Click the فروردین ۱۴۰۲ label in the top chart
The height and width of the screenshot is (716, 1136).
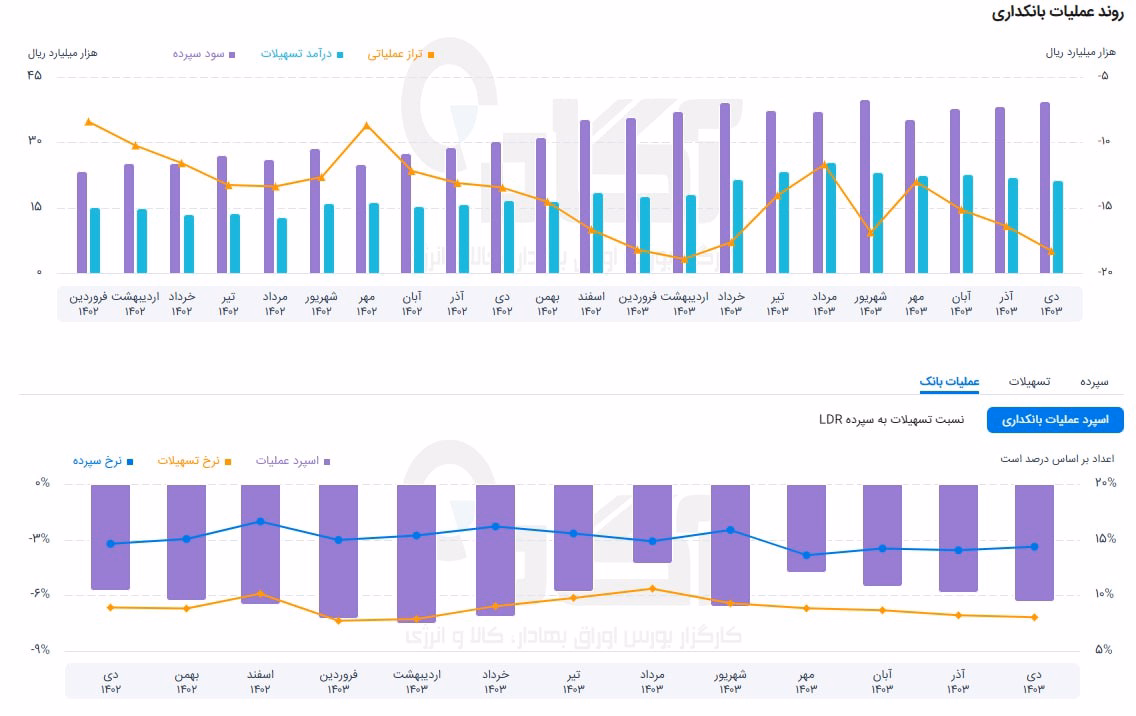point(88,304)
